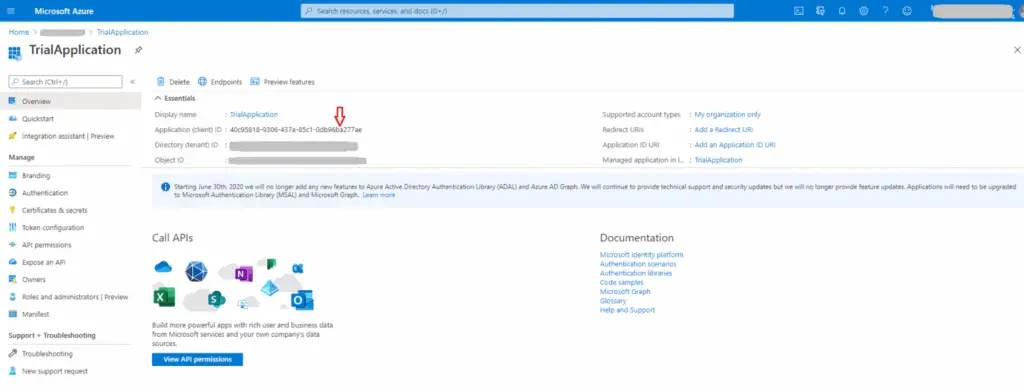The image size is (1024, 392).
Task: Open Authentication libraries documentation link
Action: 635,273
